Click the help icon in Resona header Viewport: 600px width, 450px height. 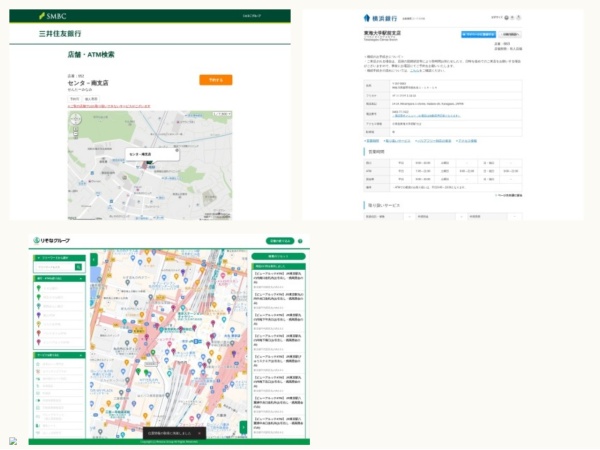pos(300,241)
